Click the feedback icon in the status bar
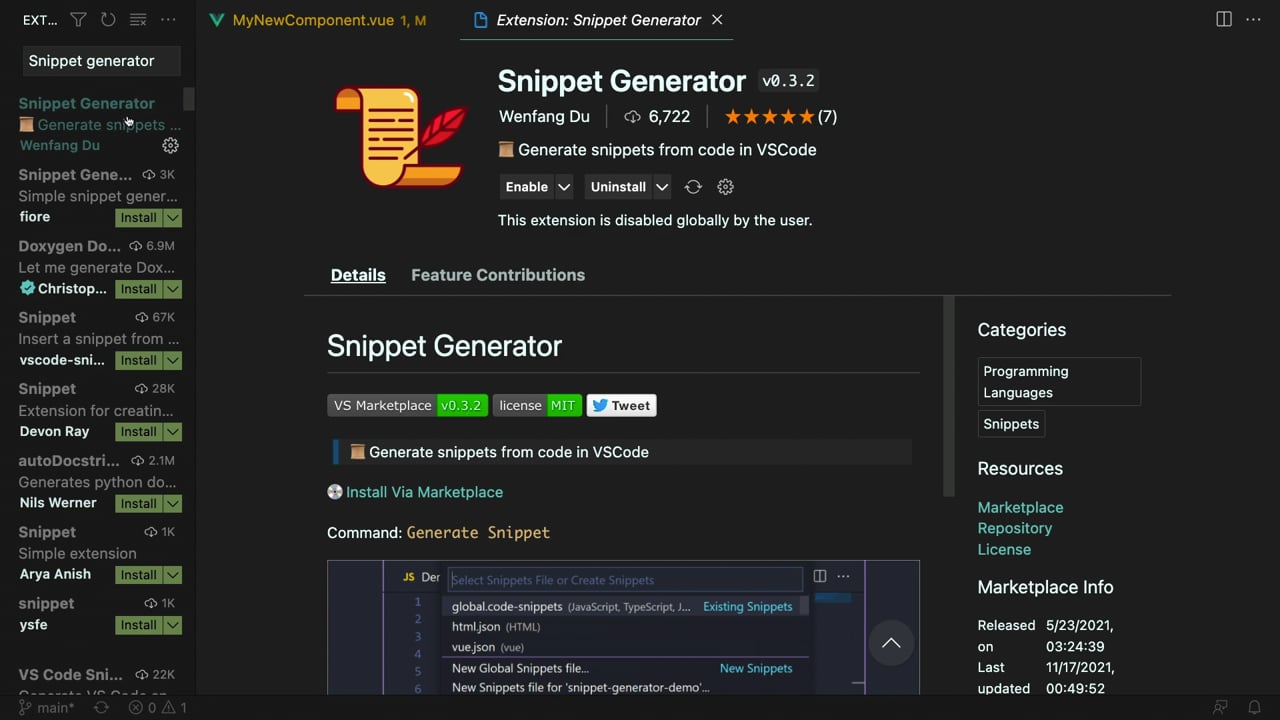This screenshot has height=720, width=1280. [1220, 707]
